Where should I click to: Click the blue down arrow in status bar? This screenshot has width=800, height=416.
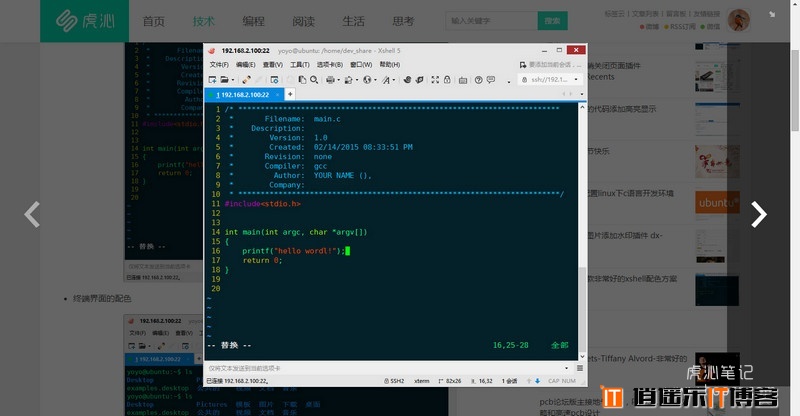pos(537,381)
